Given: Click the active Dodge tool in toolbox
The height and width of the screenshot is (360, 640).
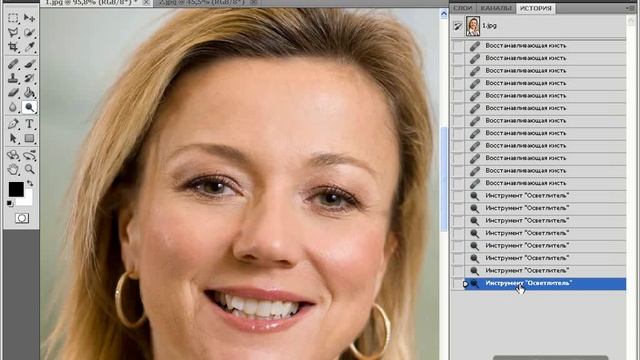Looking at the screenshot, I should [29, 107].
